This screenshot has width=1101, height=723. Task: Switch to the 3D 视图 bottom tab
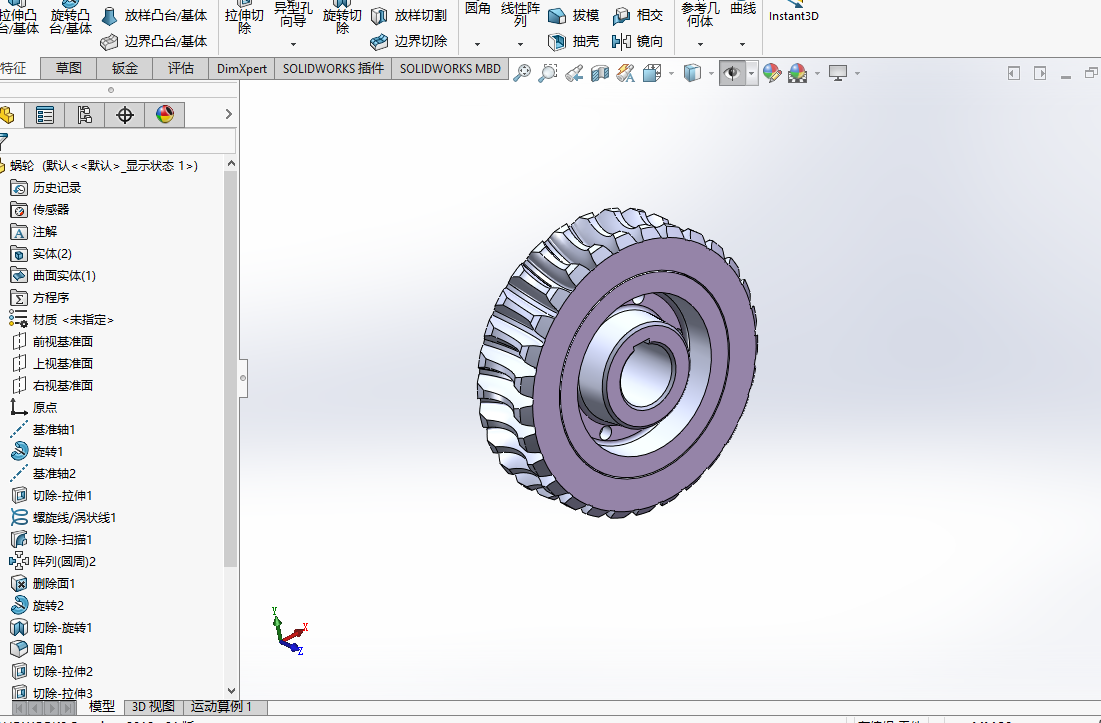[x=154, y=707]
